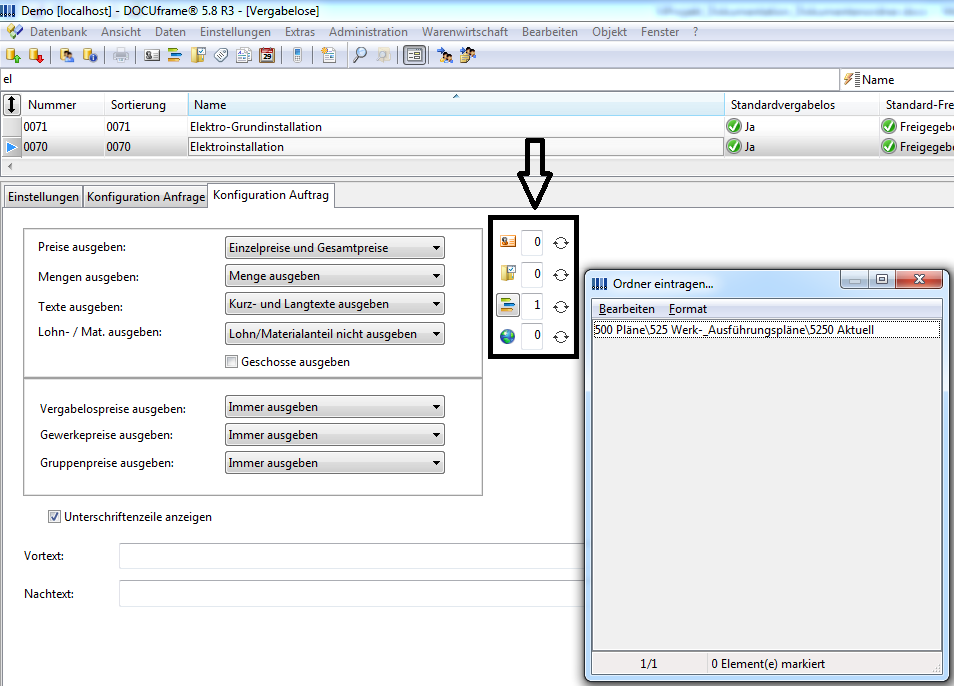
Task: Click the database green up-arrow toolbar icon
Action: pyautogui.click(x=13, y=56)
